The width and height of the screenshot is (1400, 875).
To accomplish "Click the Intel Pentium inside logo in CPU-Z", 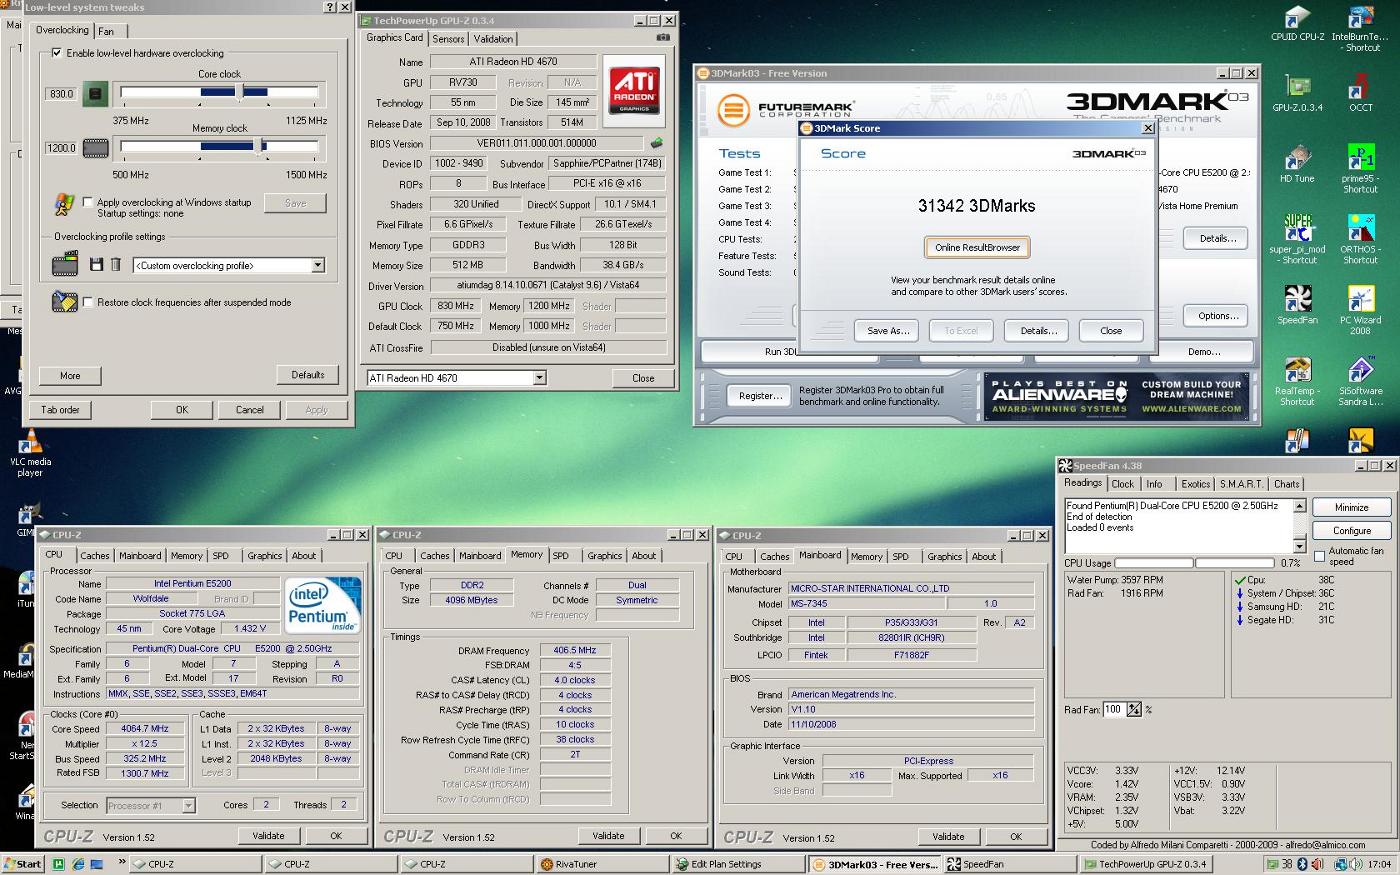I will tap(322, 604).
